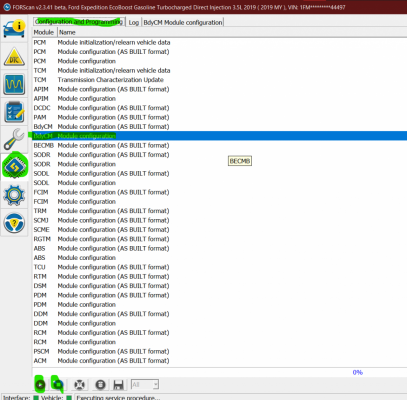The height and width of the screenshot is (400, 407).
Task: Click the floppy disk save icon
Action: coord(118,385)
